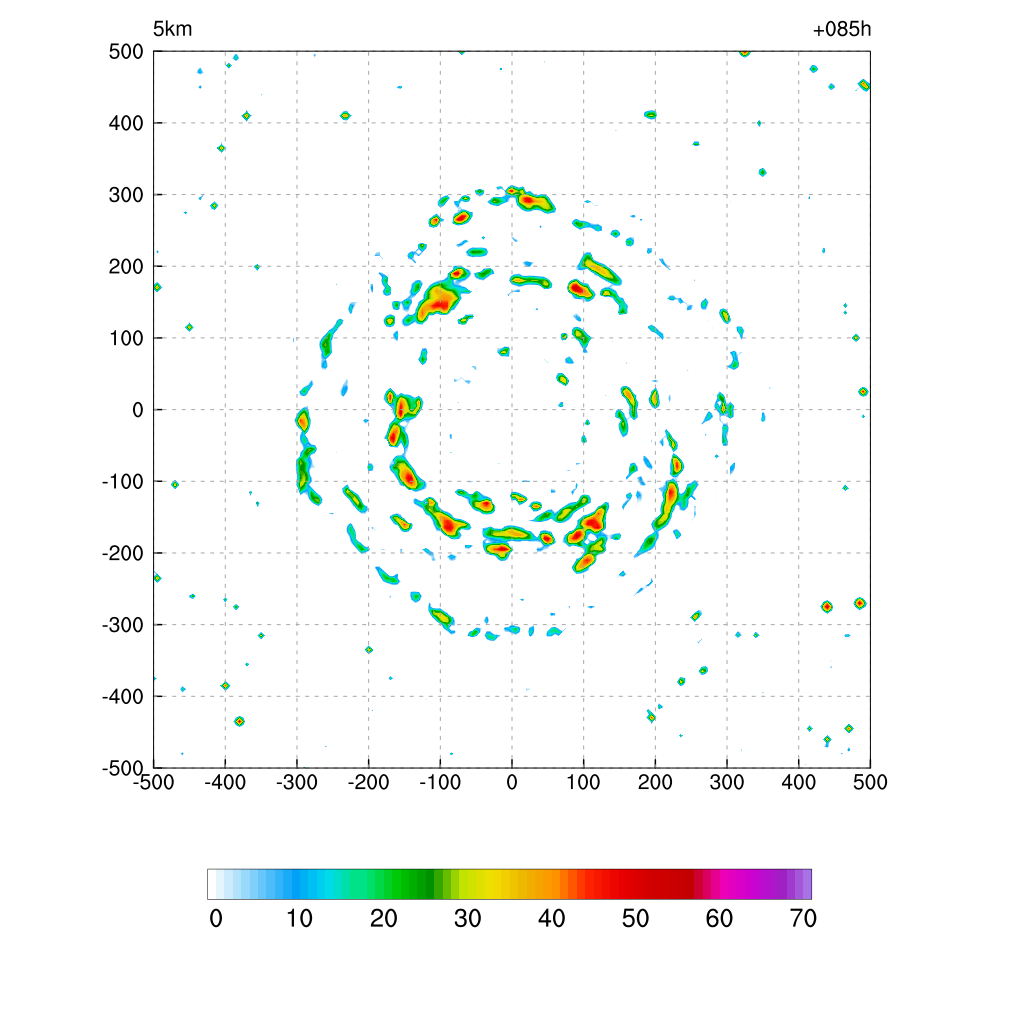The image size is (1024, 1024).
Task: Click the x-axis tick label 100
Action: pos(583,782)
